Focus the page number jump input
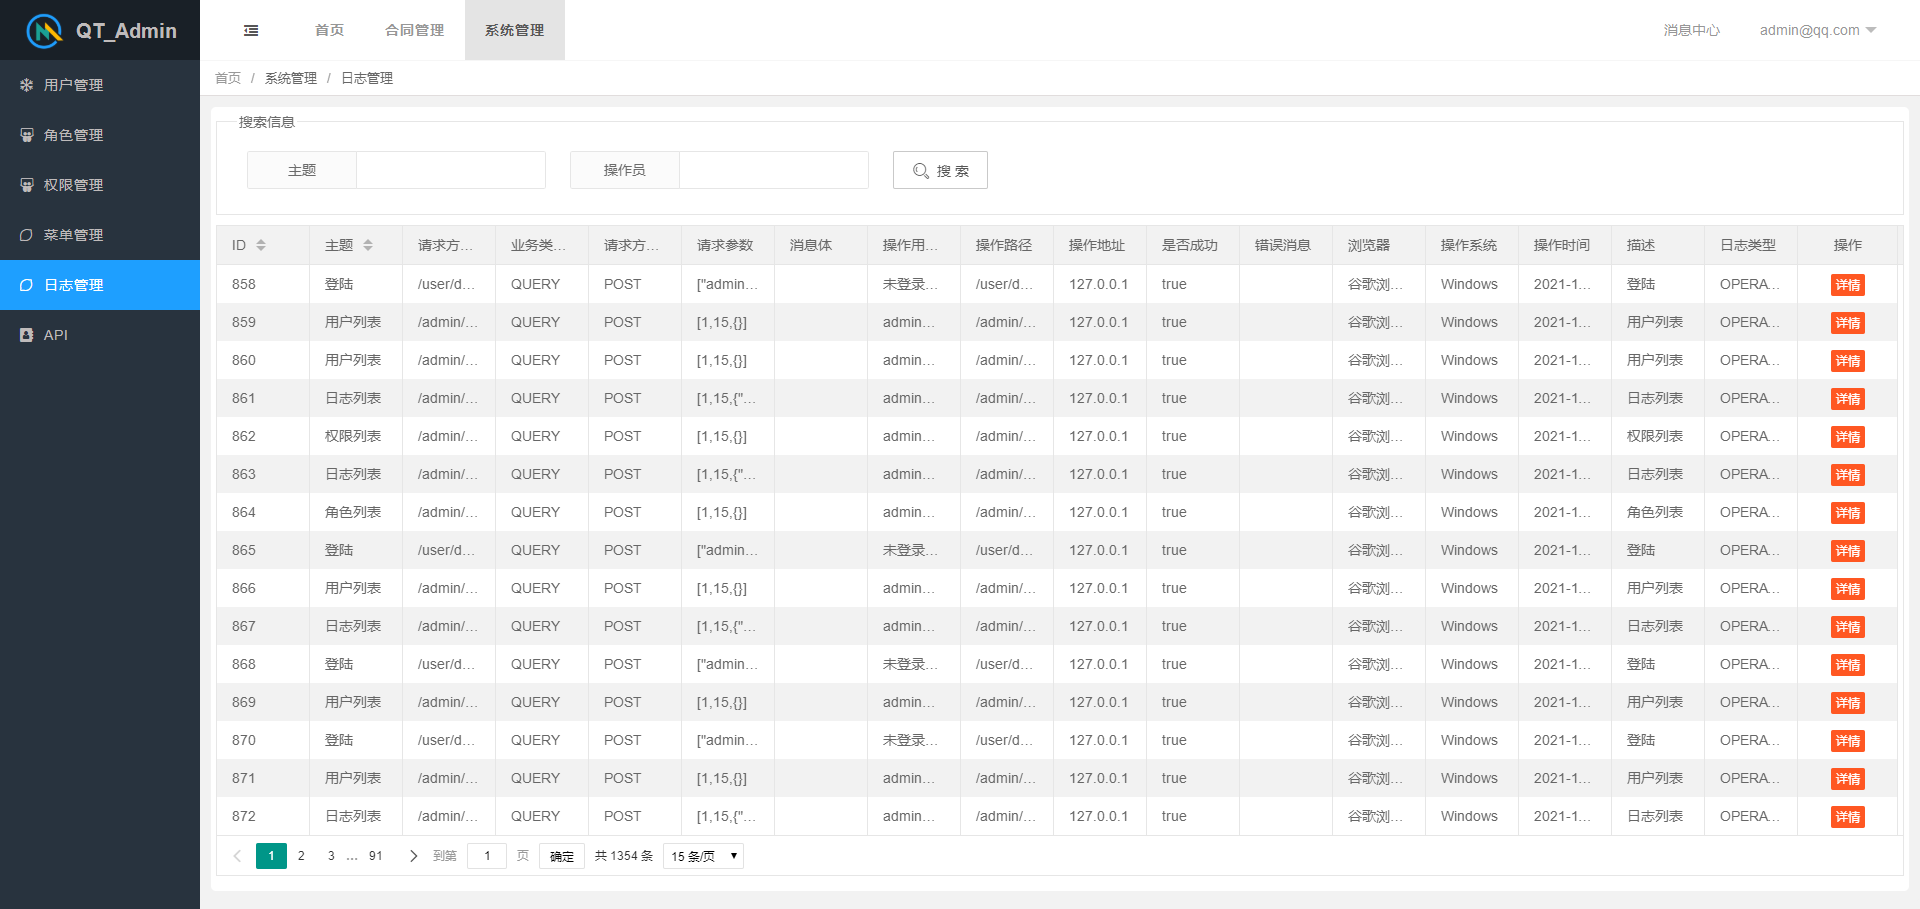The image size is (1920, 909). click(x=487, y=856)
